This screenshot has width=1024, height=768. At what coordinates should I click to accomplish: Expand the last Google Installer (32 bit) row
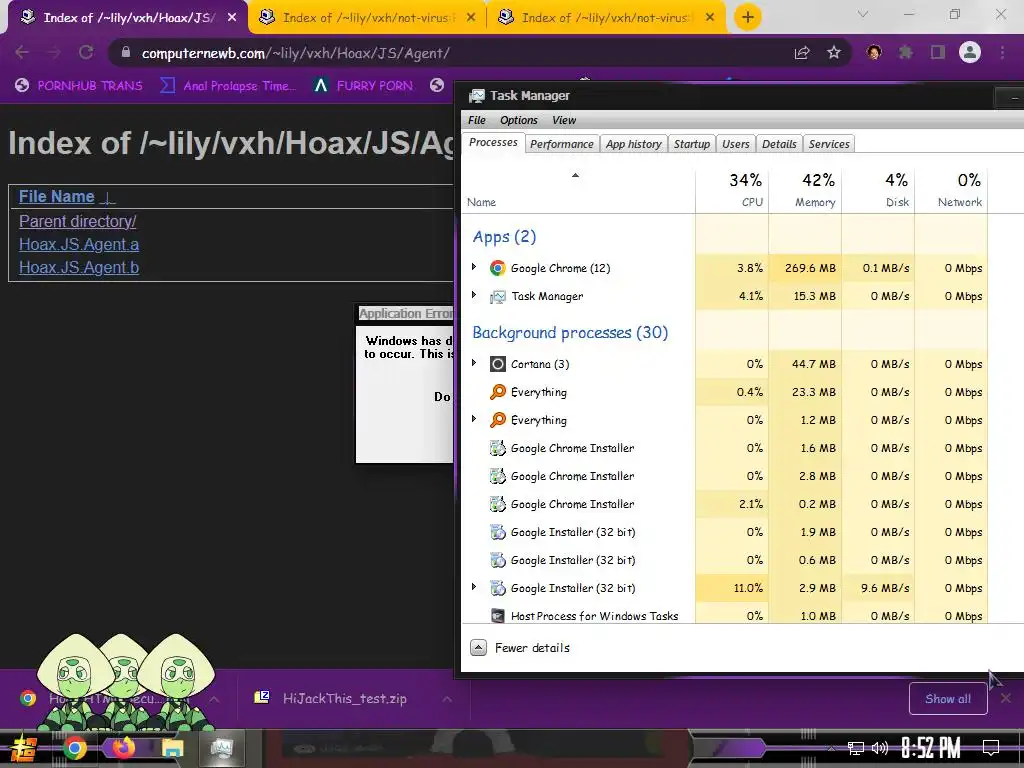tap(474, 587)
